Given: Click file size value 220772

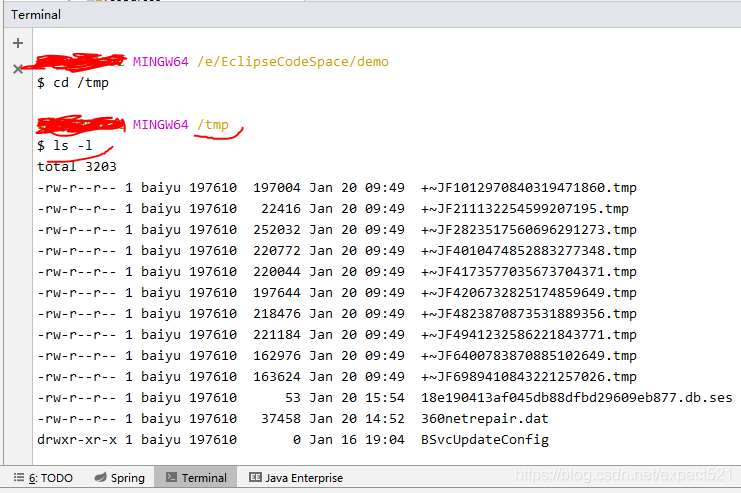Looking at the screenshot, I should tap(277, 251).
